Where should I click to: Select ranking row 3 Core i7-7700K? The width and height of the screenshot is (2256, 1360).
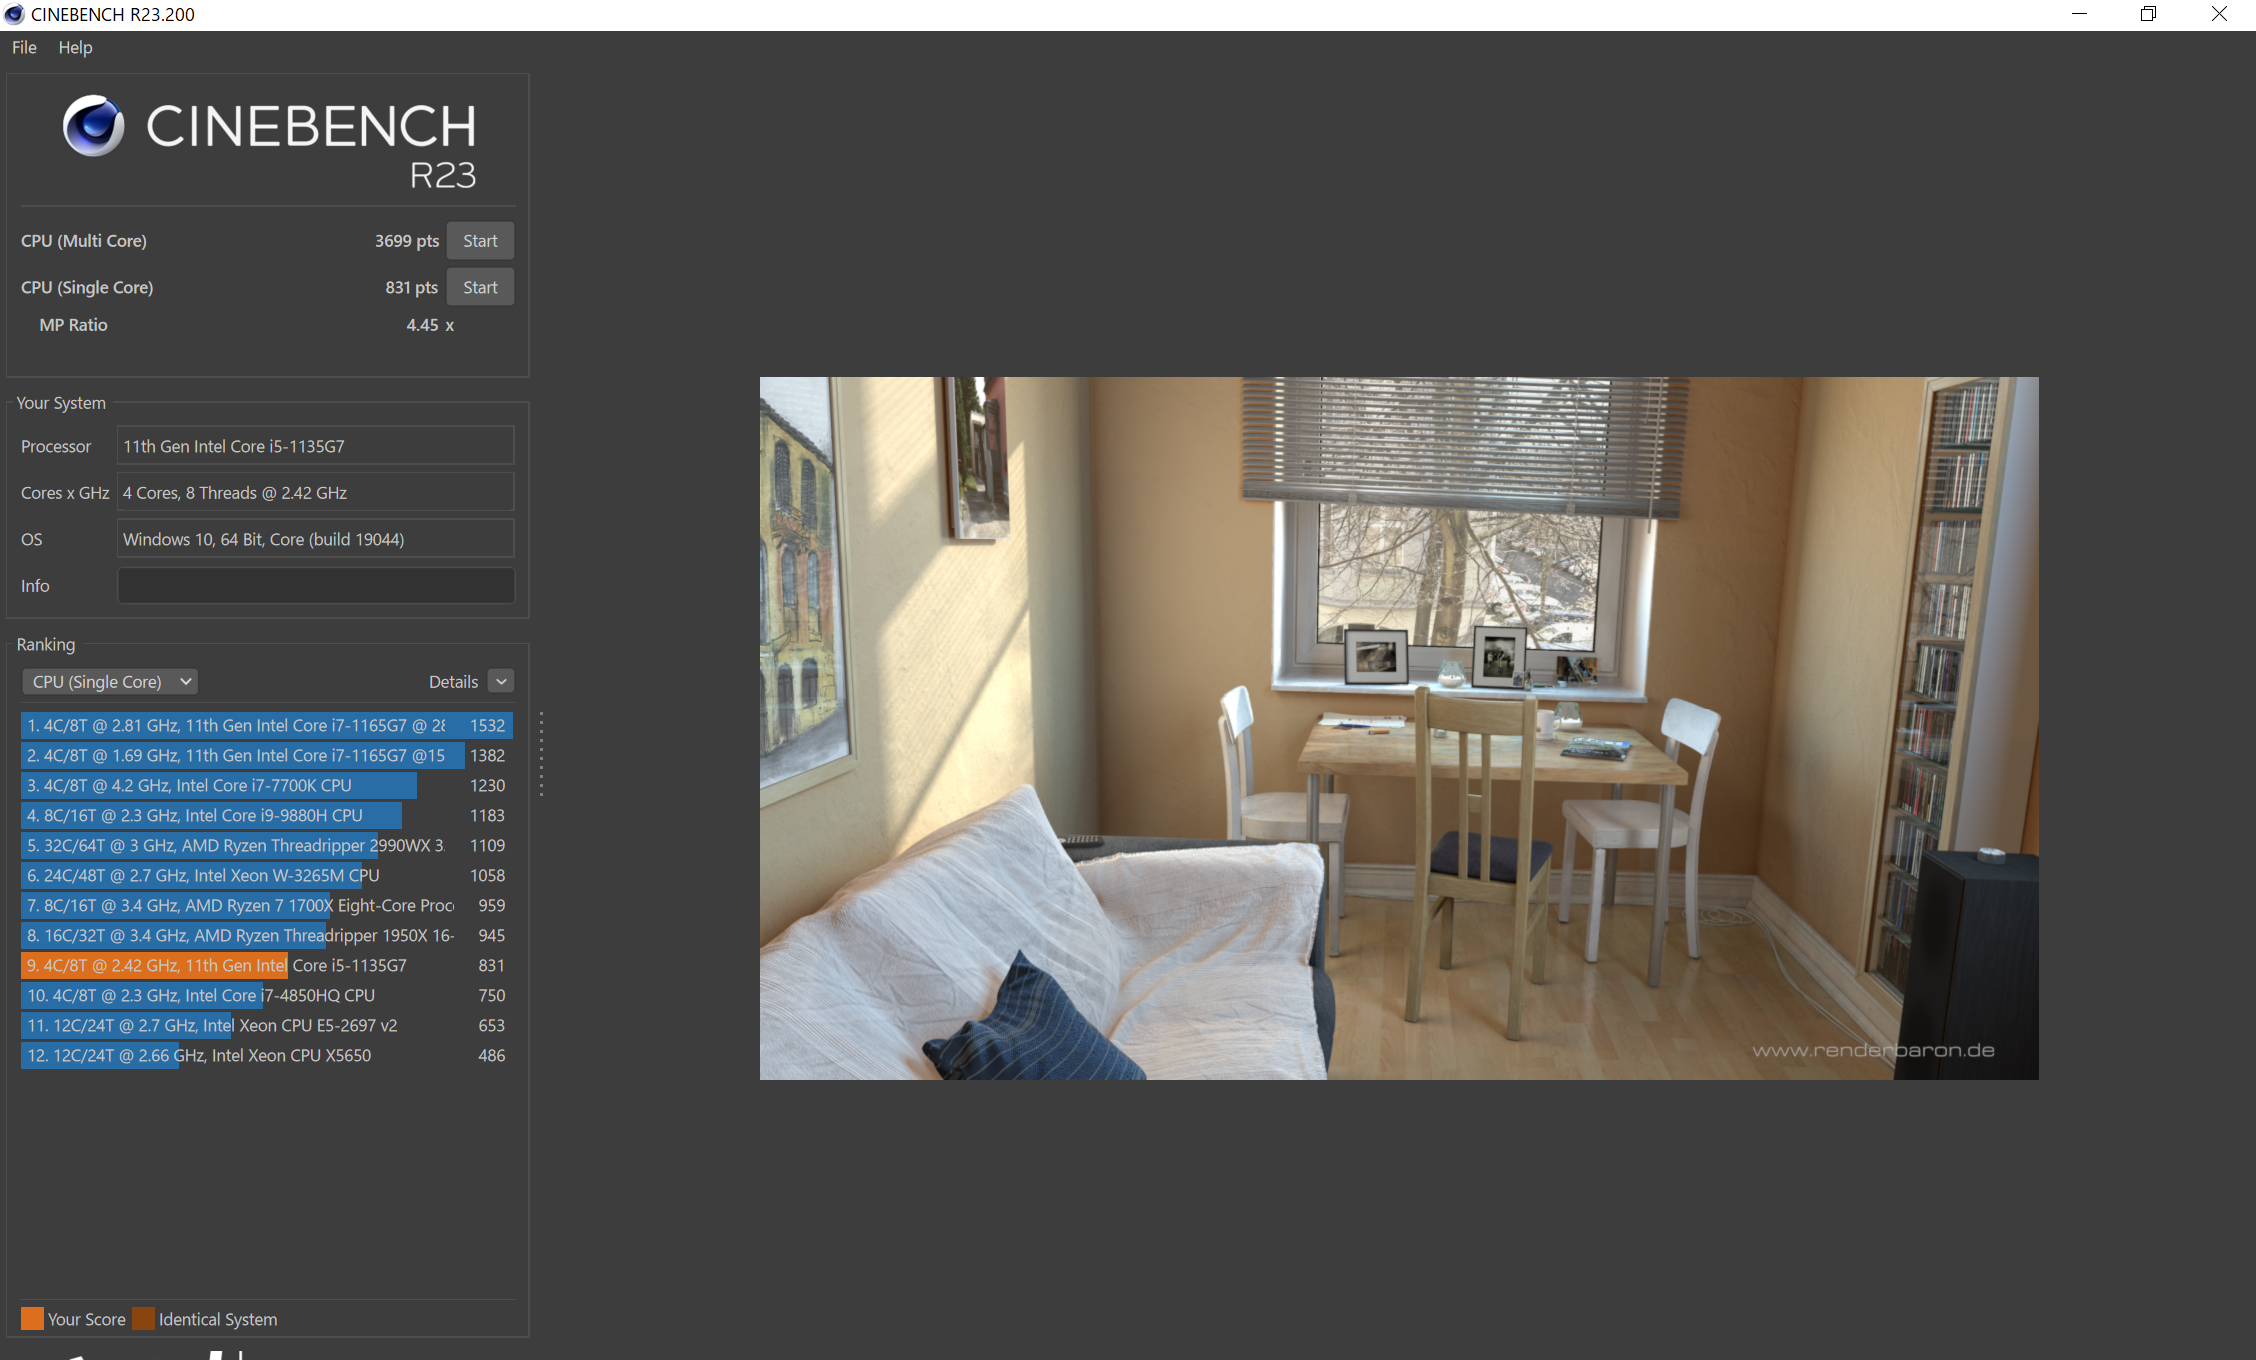click(267, 786)
